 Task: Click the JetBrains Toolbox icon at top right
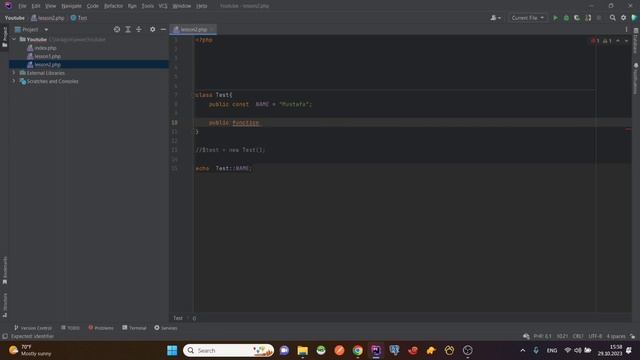pyautogui.click(x=634, y=18)
